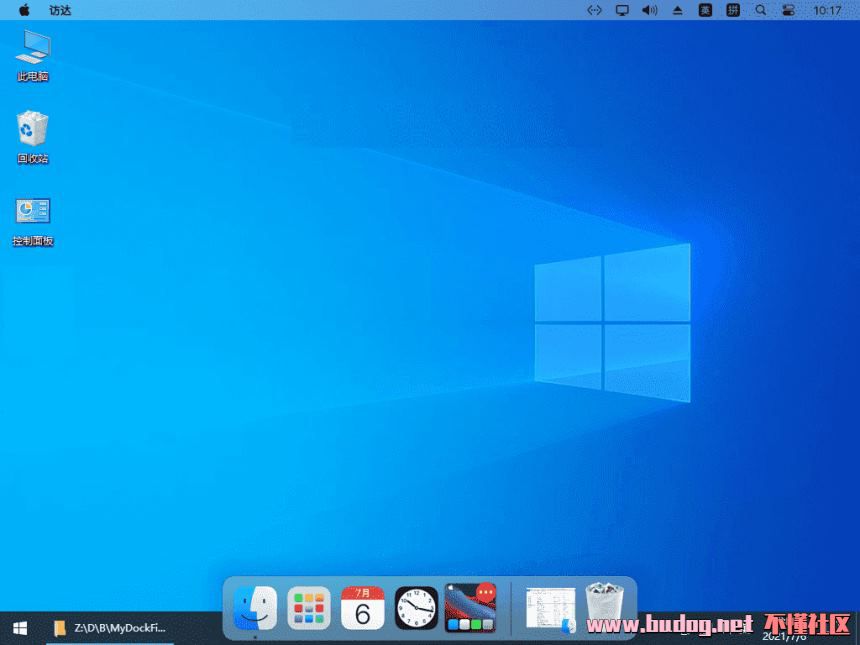Open Finder from the dock
The width and height of the screenshot is (860, 645).
pyautogui.click(x=255, y=608)
